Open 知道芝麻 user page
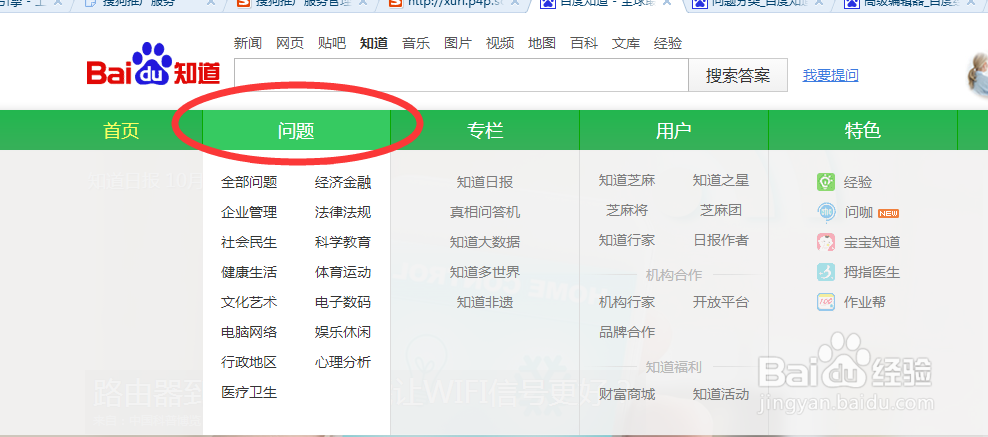The width and height of the screenshot is (988, 437). pos(627,181)
